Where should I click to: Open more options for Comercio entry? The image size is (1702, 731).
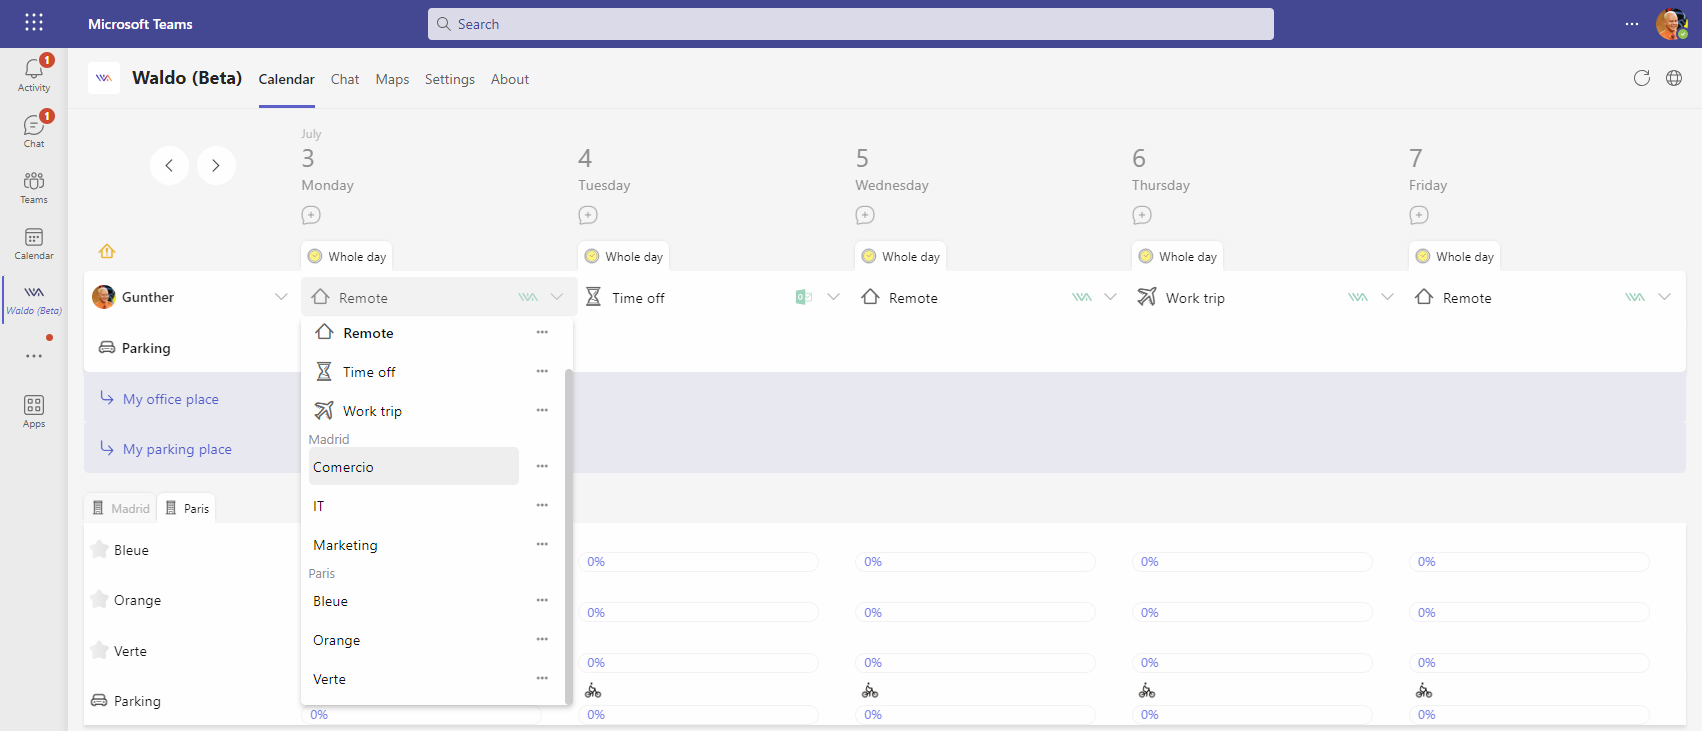click(x=542, y=466)
